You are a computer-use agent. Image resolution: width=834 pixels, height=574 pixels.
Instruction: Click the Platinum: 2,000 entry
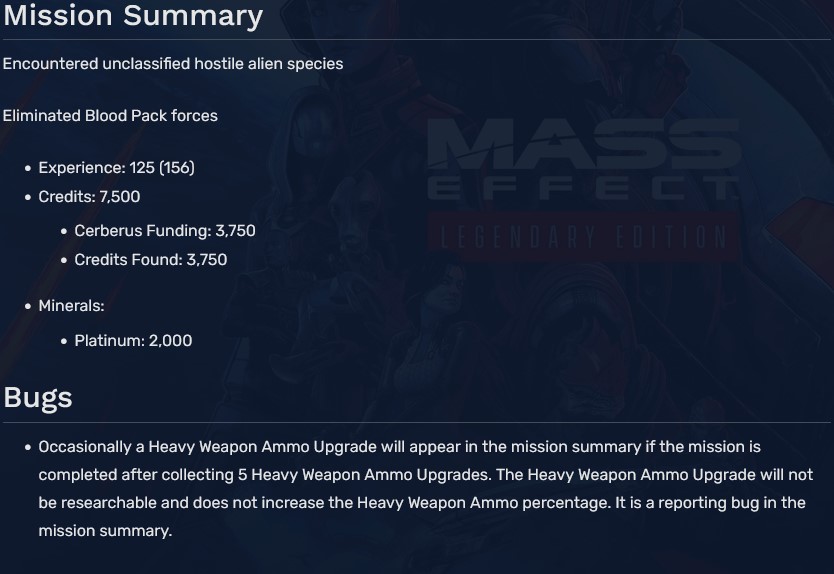pos(133,341)
